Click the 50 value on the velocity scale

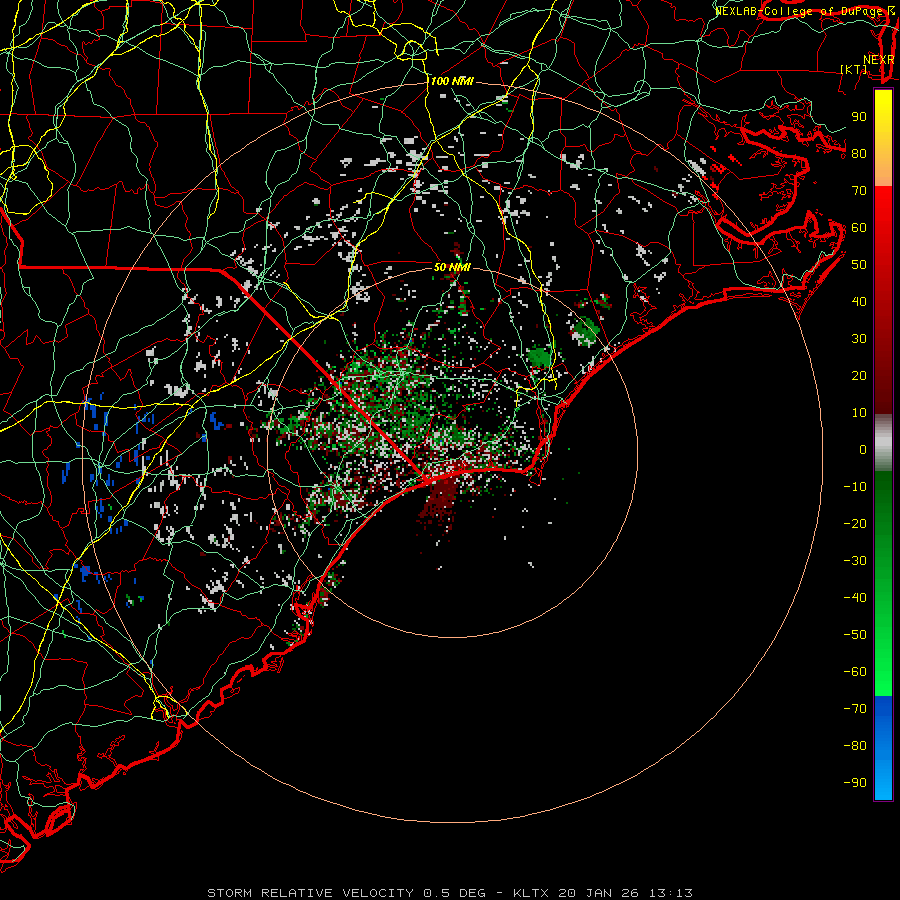859,265
